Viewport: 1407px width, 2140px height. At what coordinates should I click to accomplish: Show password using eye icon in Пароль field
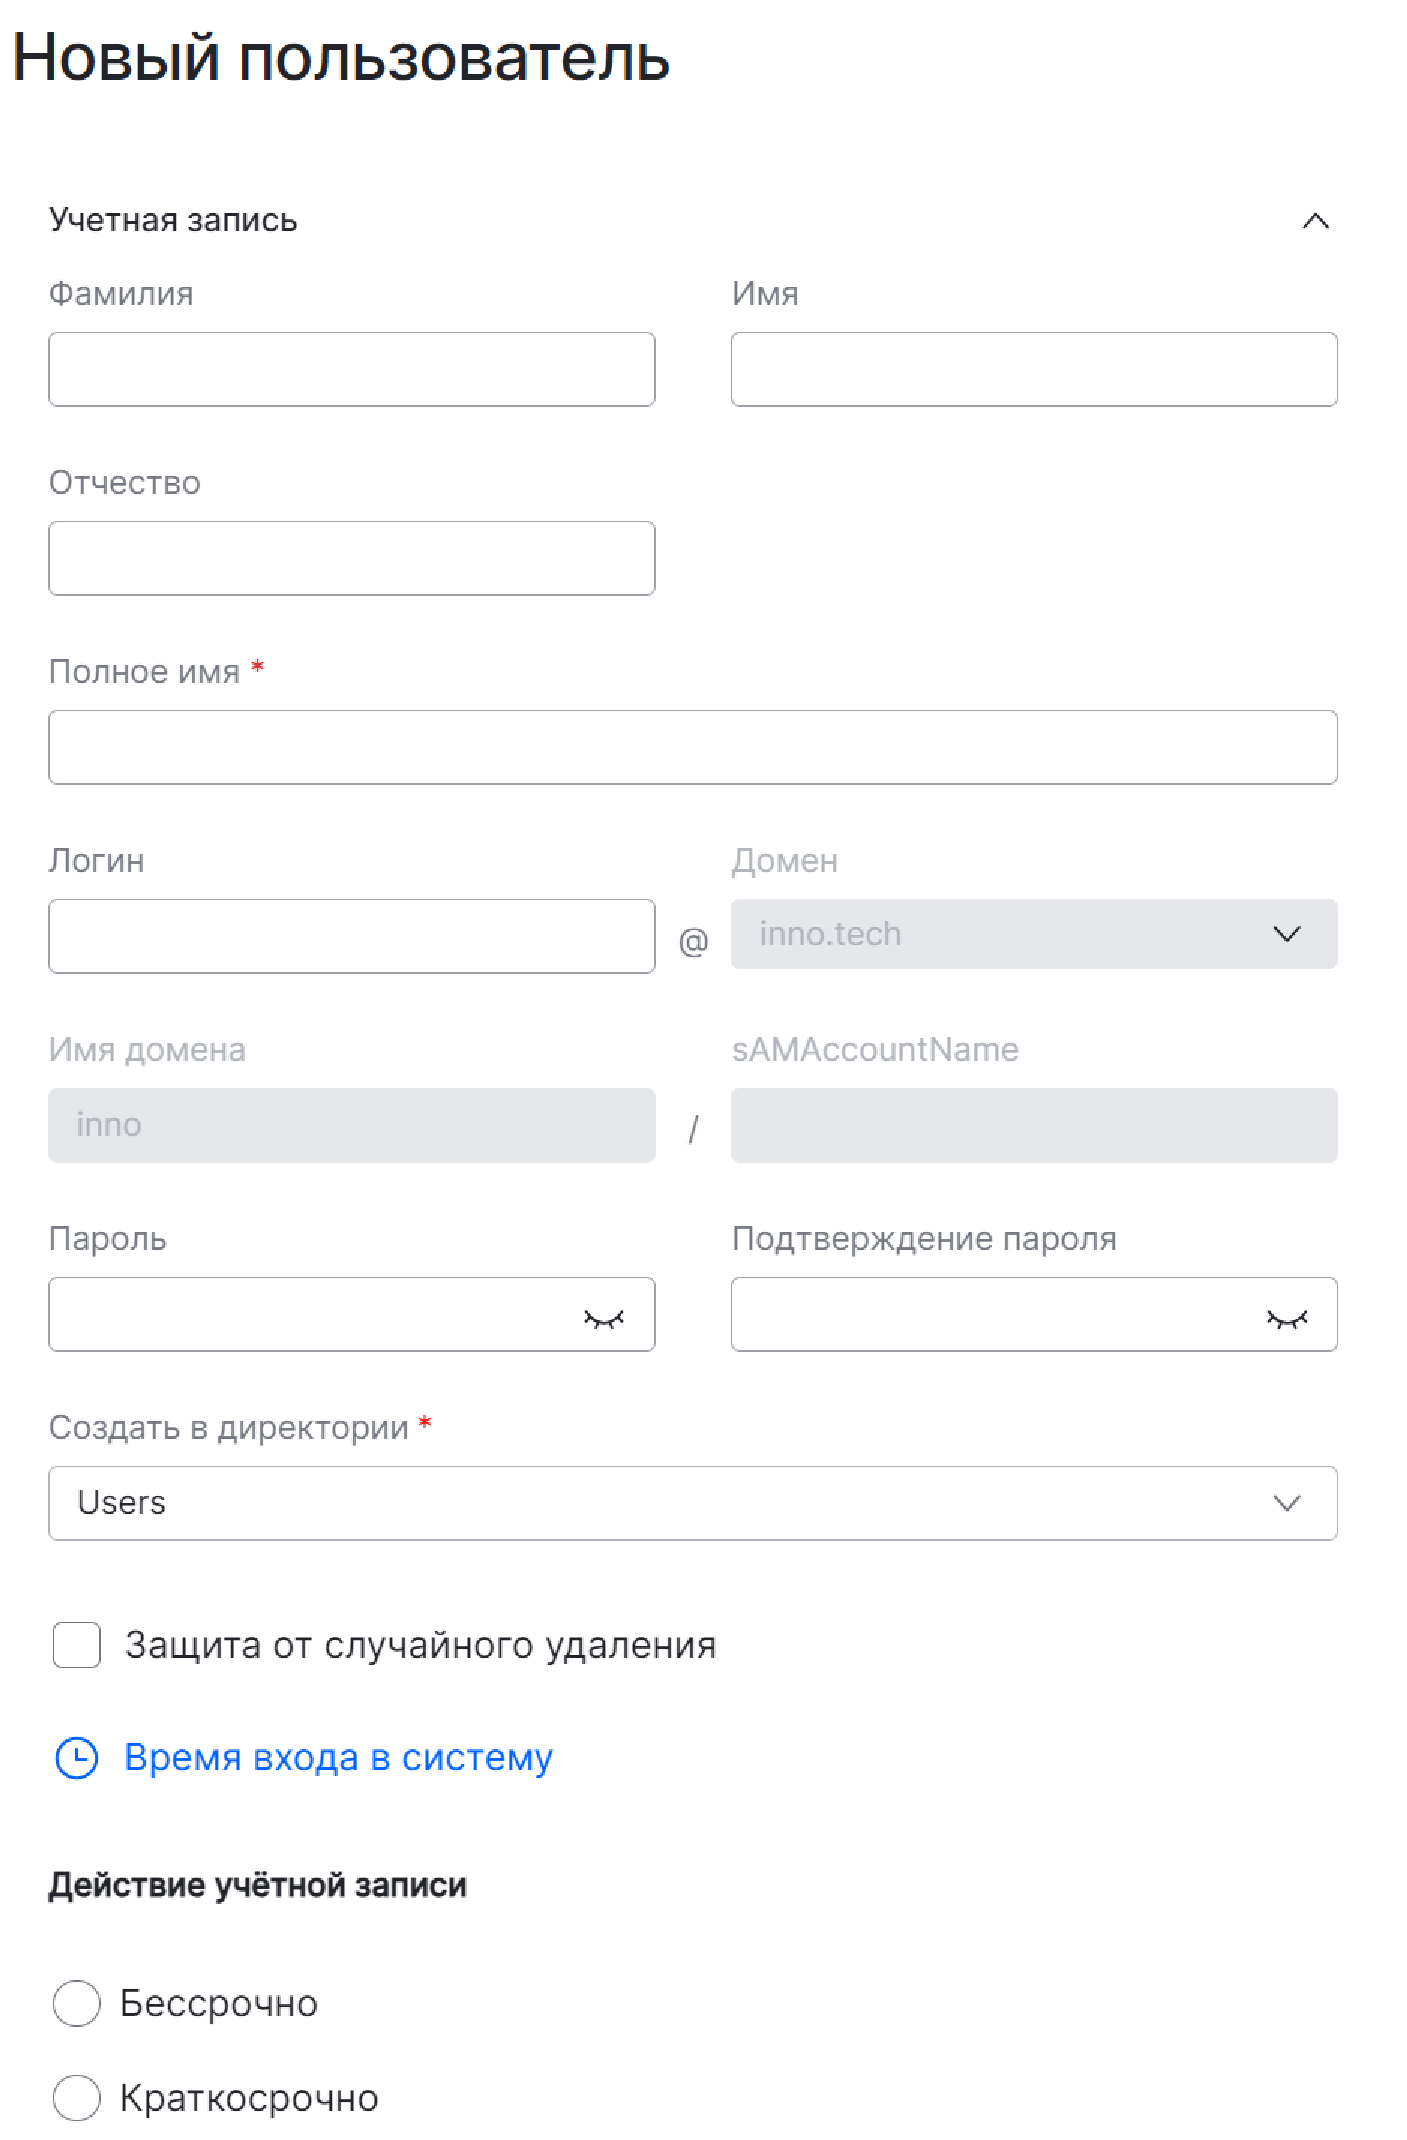pyautogui.click(x=603, y=1319)
